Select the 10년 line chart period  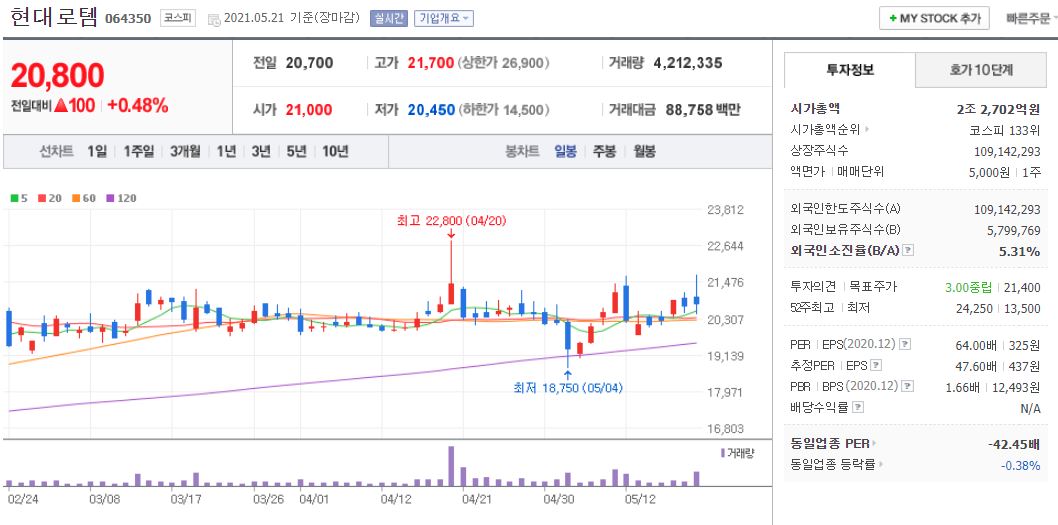335,152
